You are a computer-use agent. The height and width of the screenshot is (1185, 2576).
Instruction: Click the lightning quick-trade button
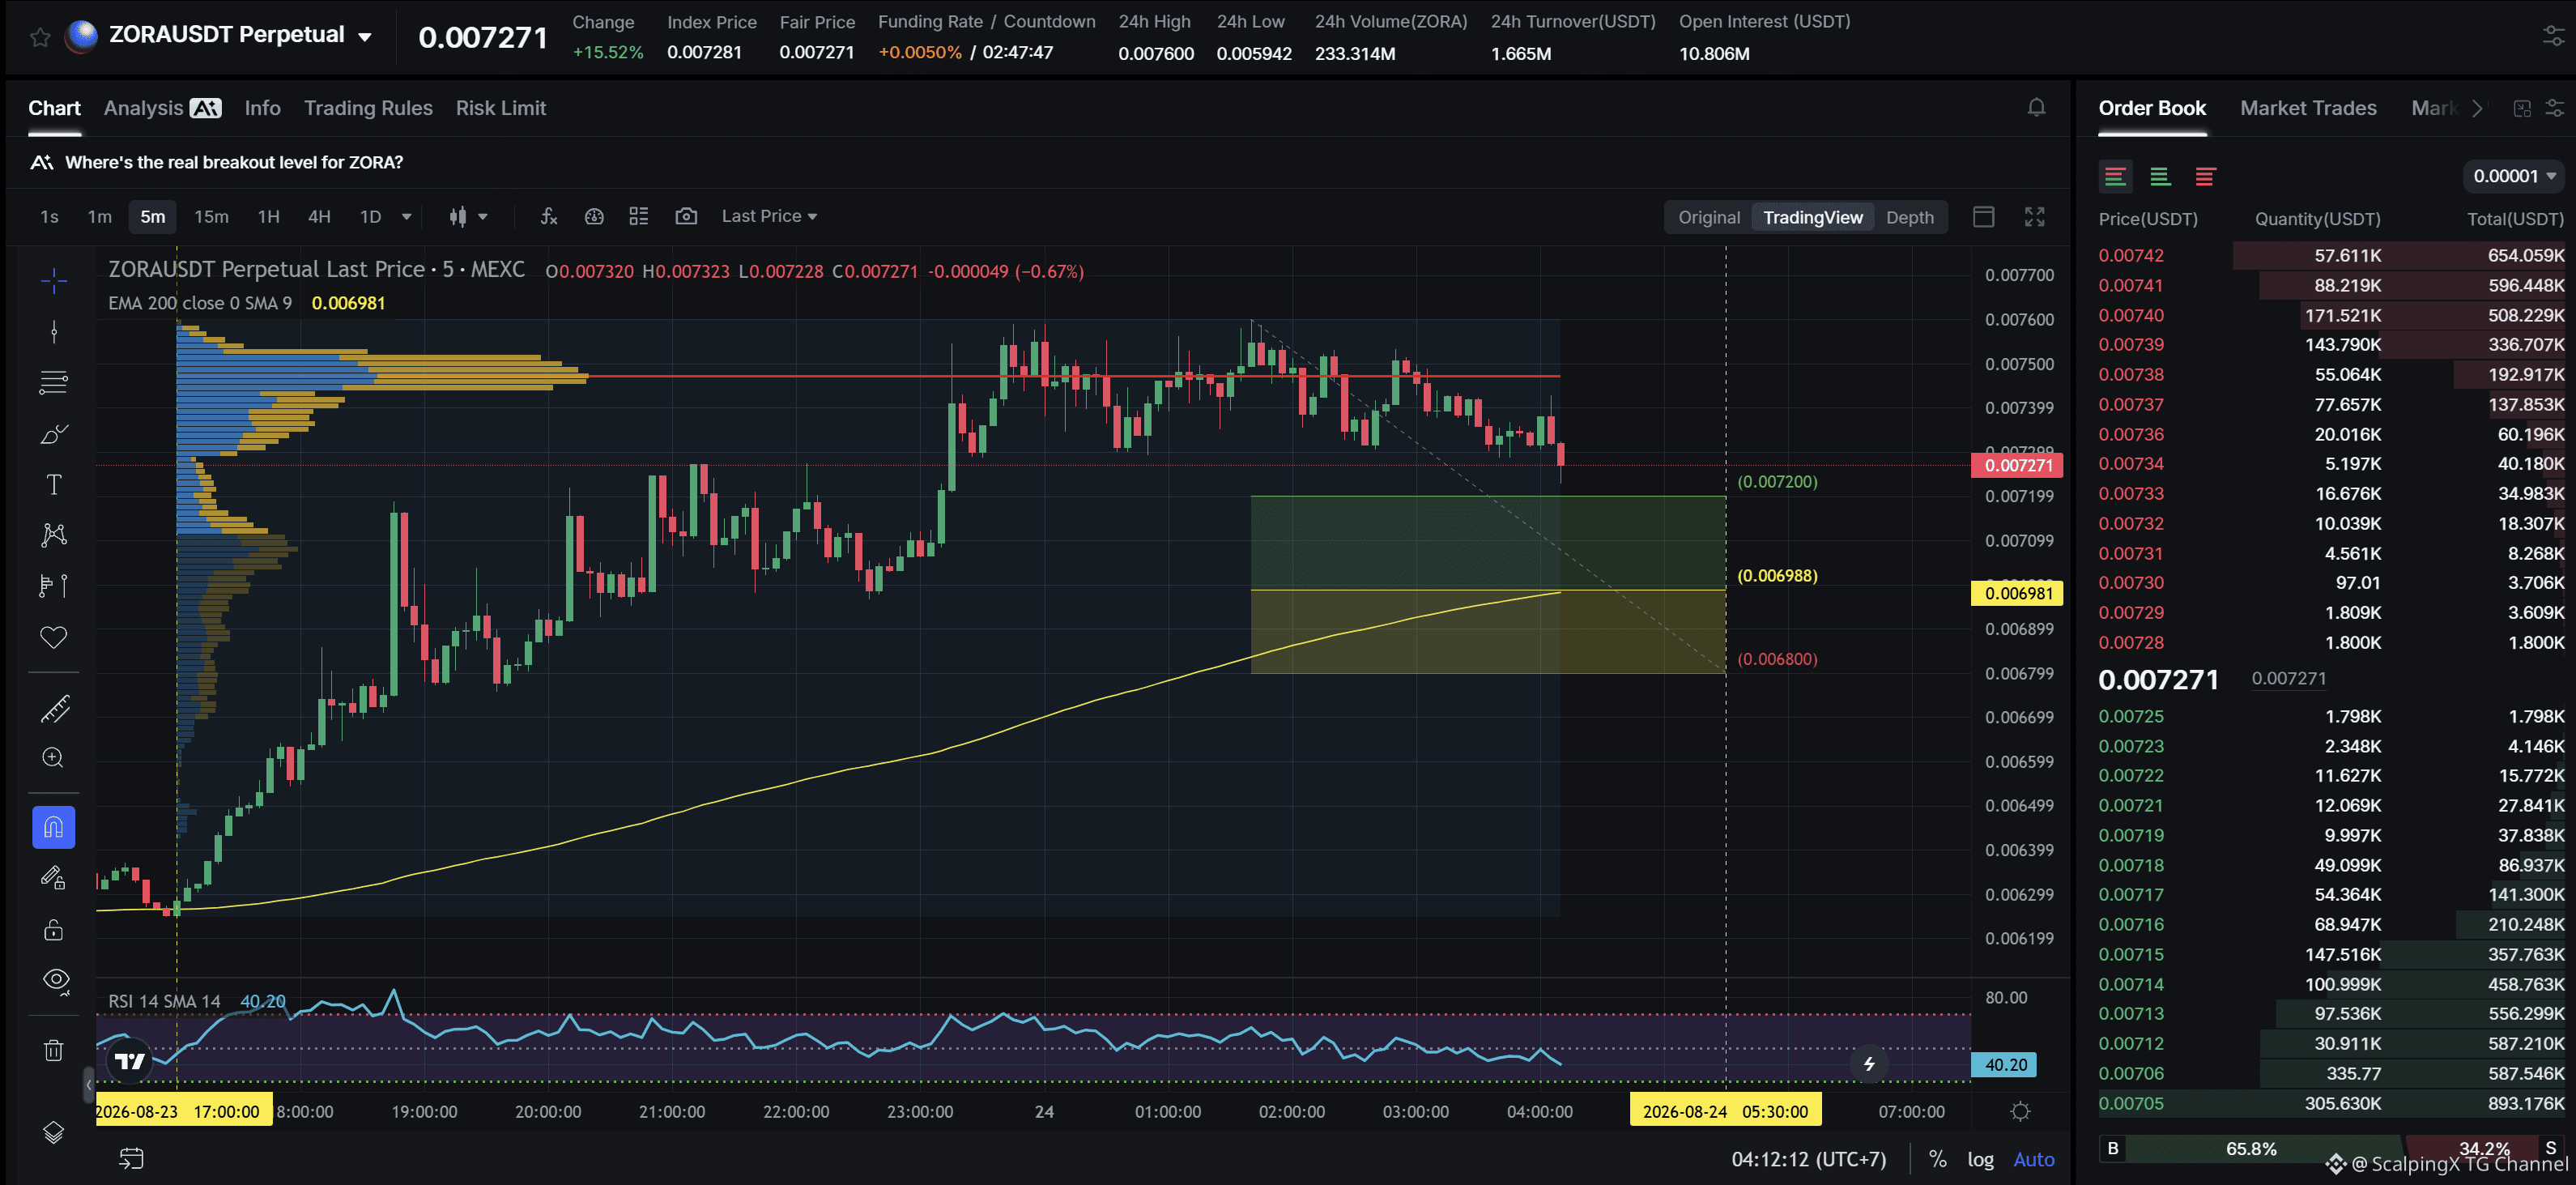point(1868,1064)
